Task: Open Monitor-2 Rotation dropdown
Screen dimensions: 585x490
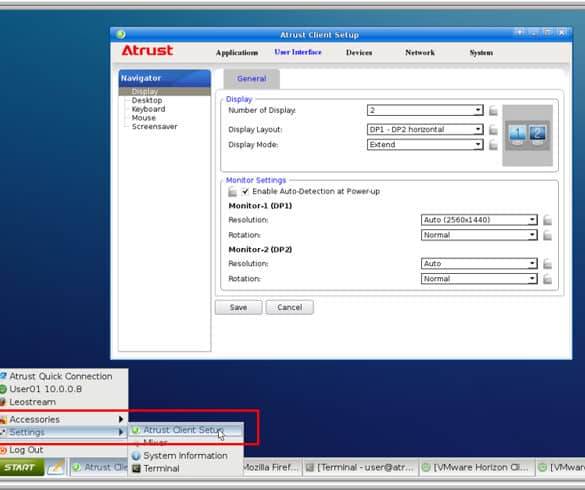Action: click(x=479, y=279)
